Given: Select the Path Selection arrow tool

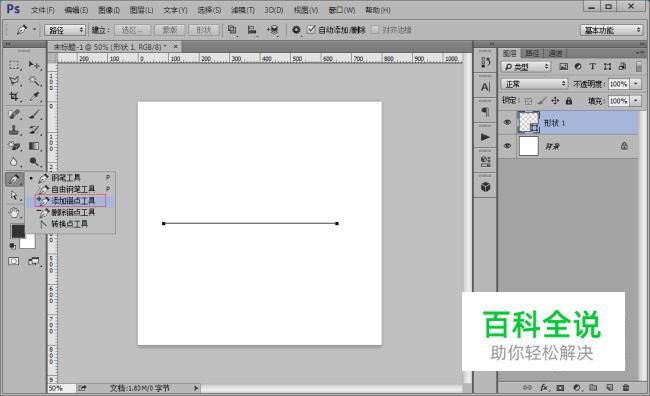Looking at the screenshot, I should [x=14, y=195].
